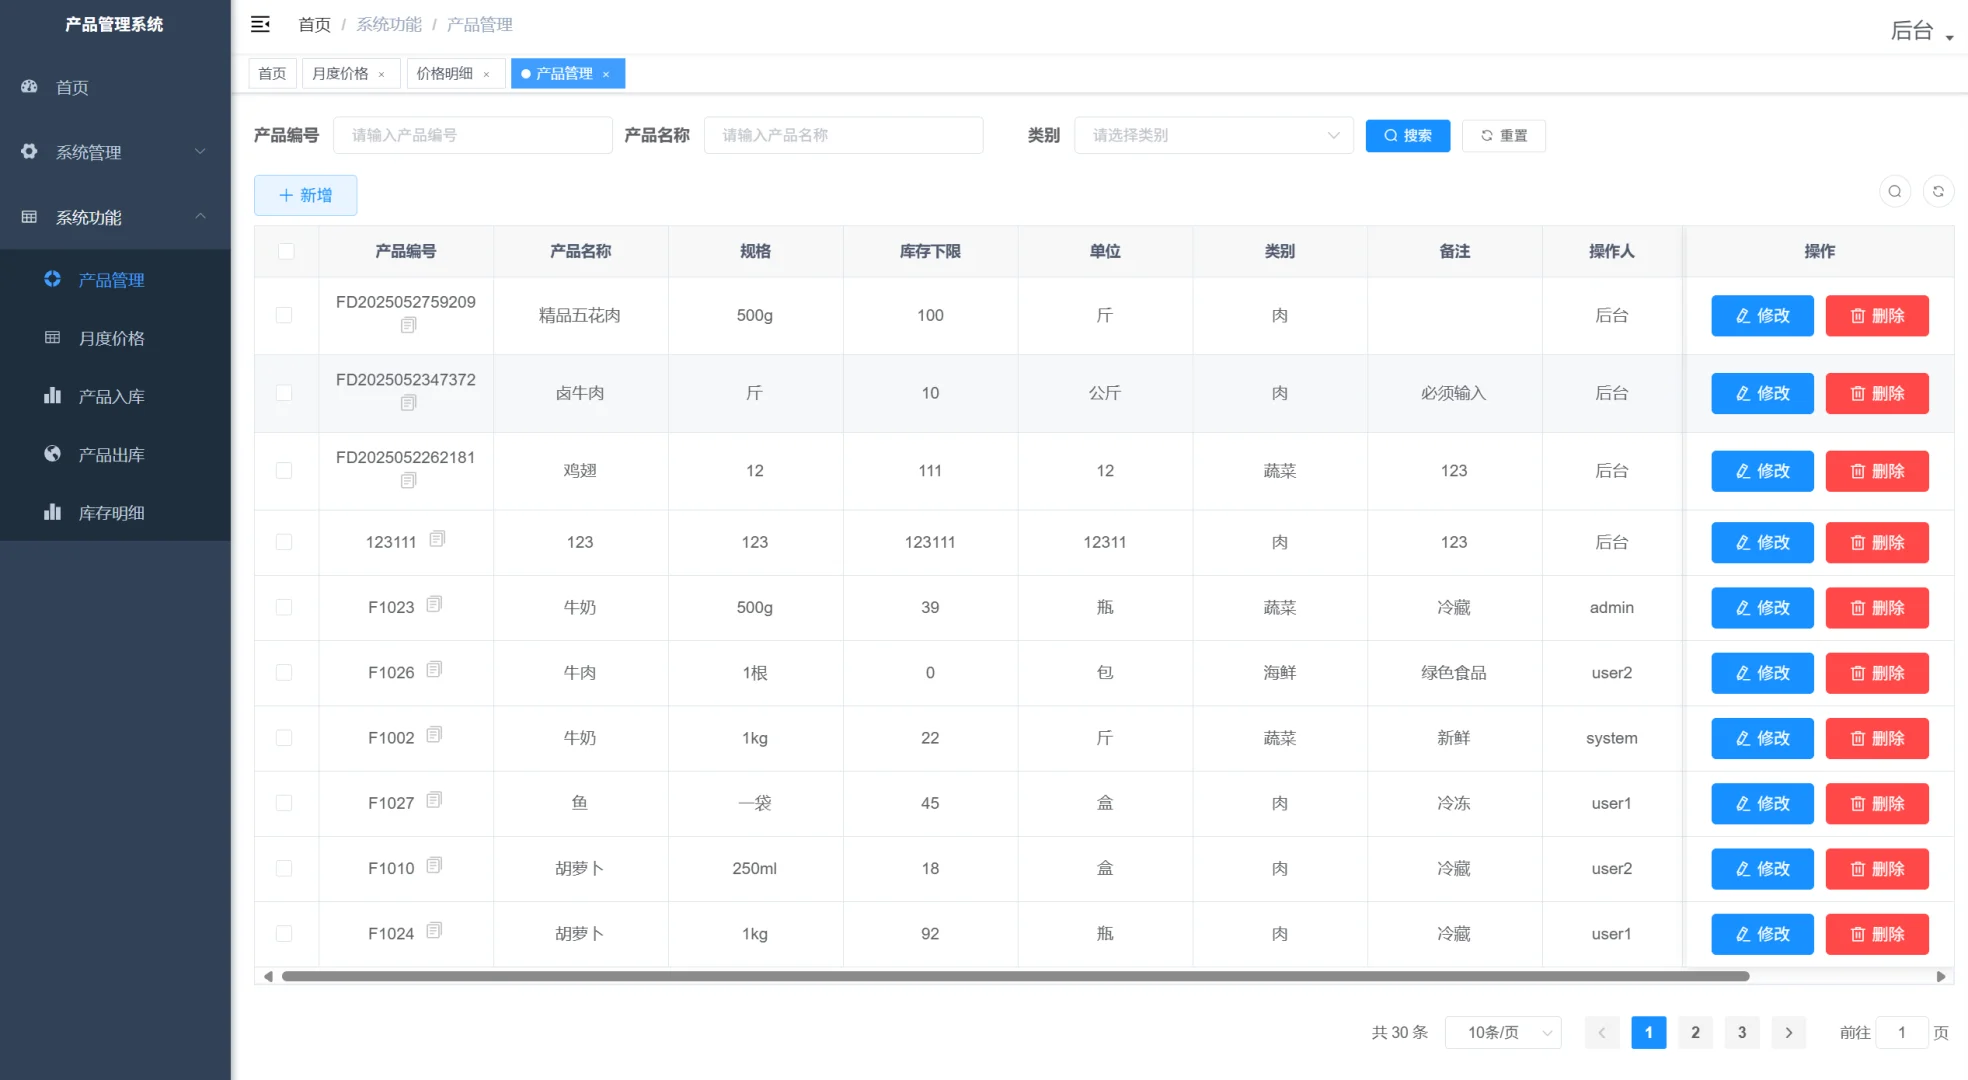Close the 价格明细 tab
This screenshot has height=1080, width=1968.
(486, 74)
